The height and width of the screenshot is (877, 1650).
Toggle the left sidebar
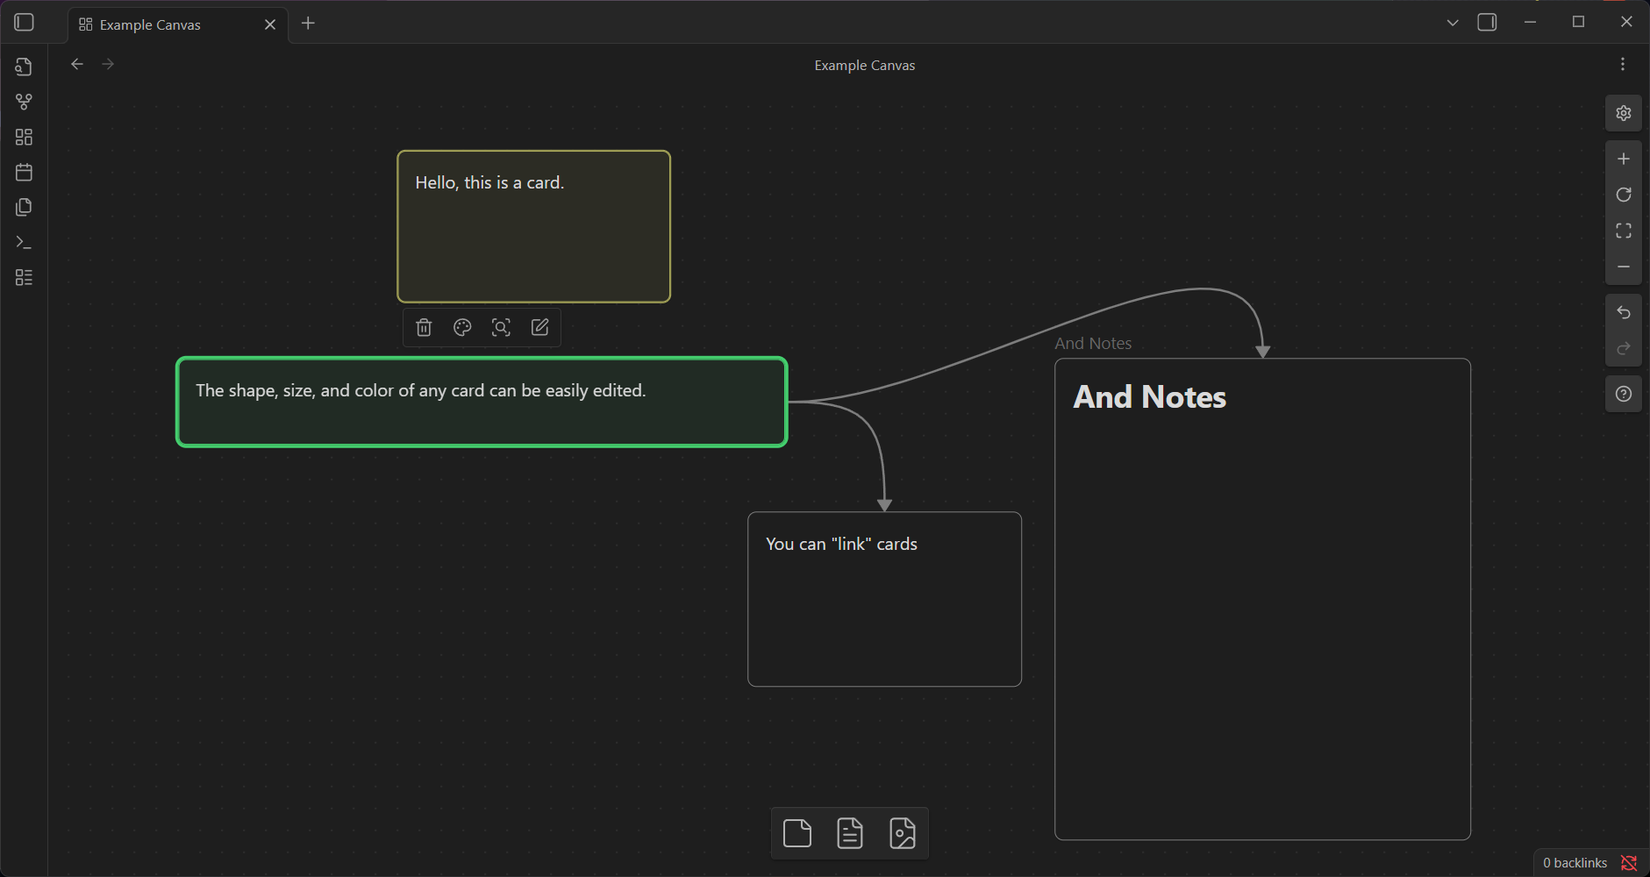coord(24,22)
